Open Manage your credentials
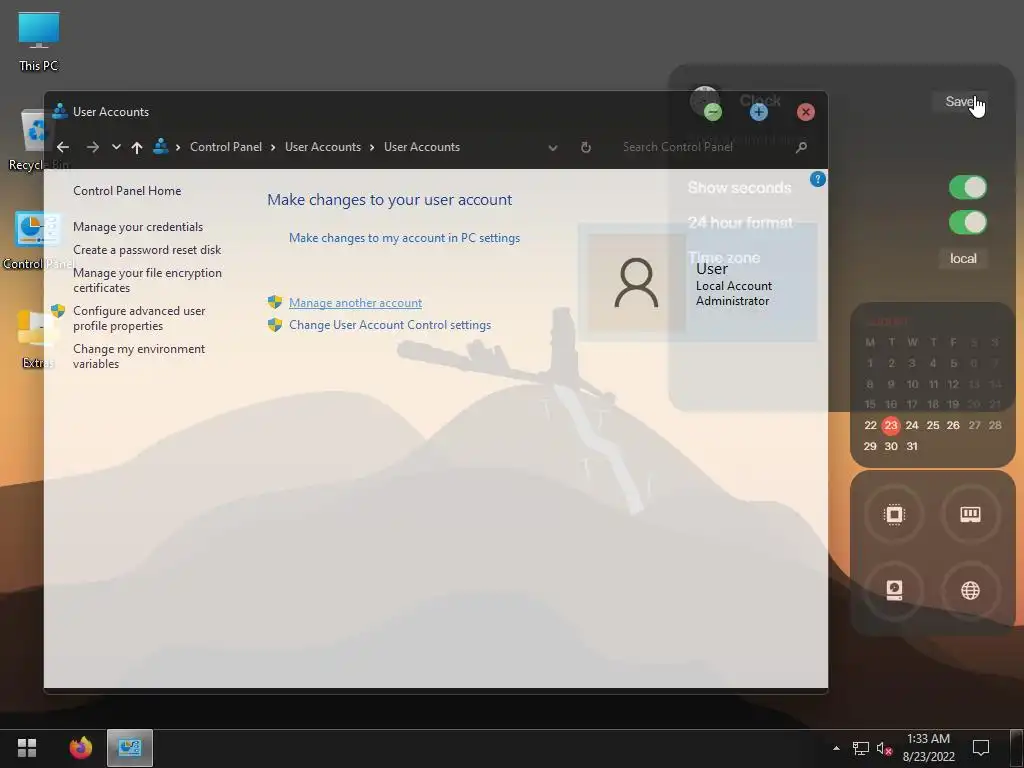The height and width of the screenshot is (768, 1024). pos(138,227)
